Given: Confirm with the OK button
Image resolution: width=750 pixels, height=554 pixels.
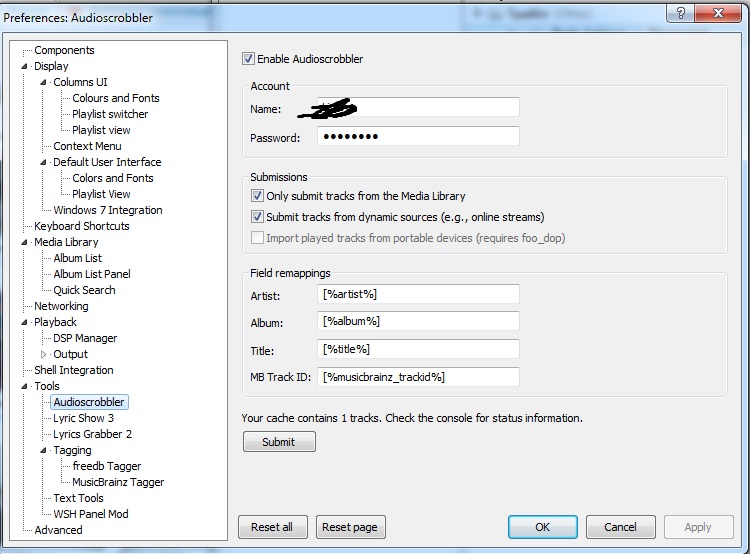Looking at the screenshot, I should (x=542, y=527).
